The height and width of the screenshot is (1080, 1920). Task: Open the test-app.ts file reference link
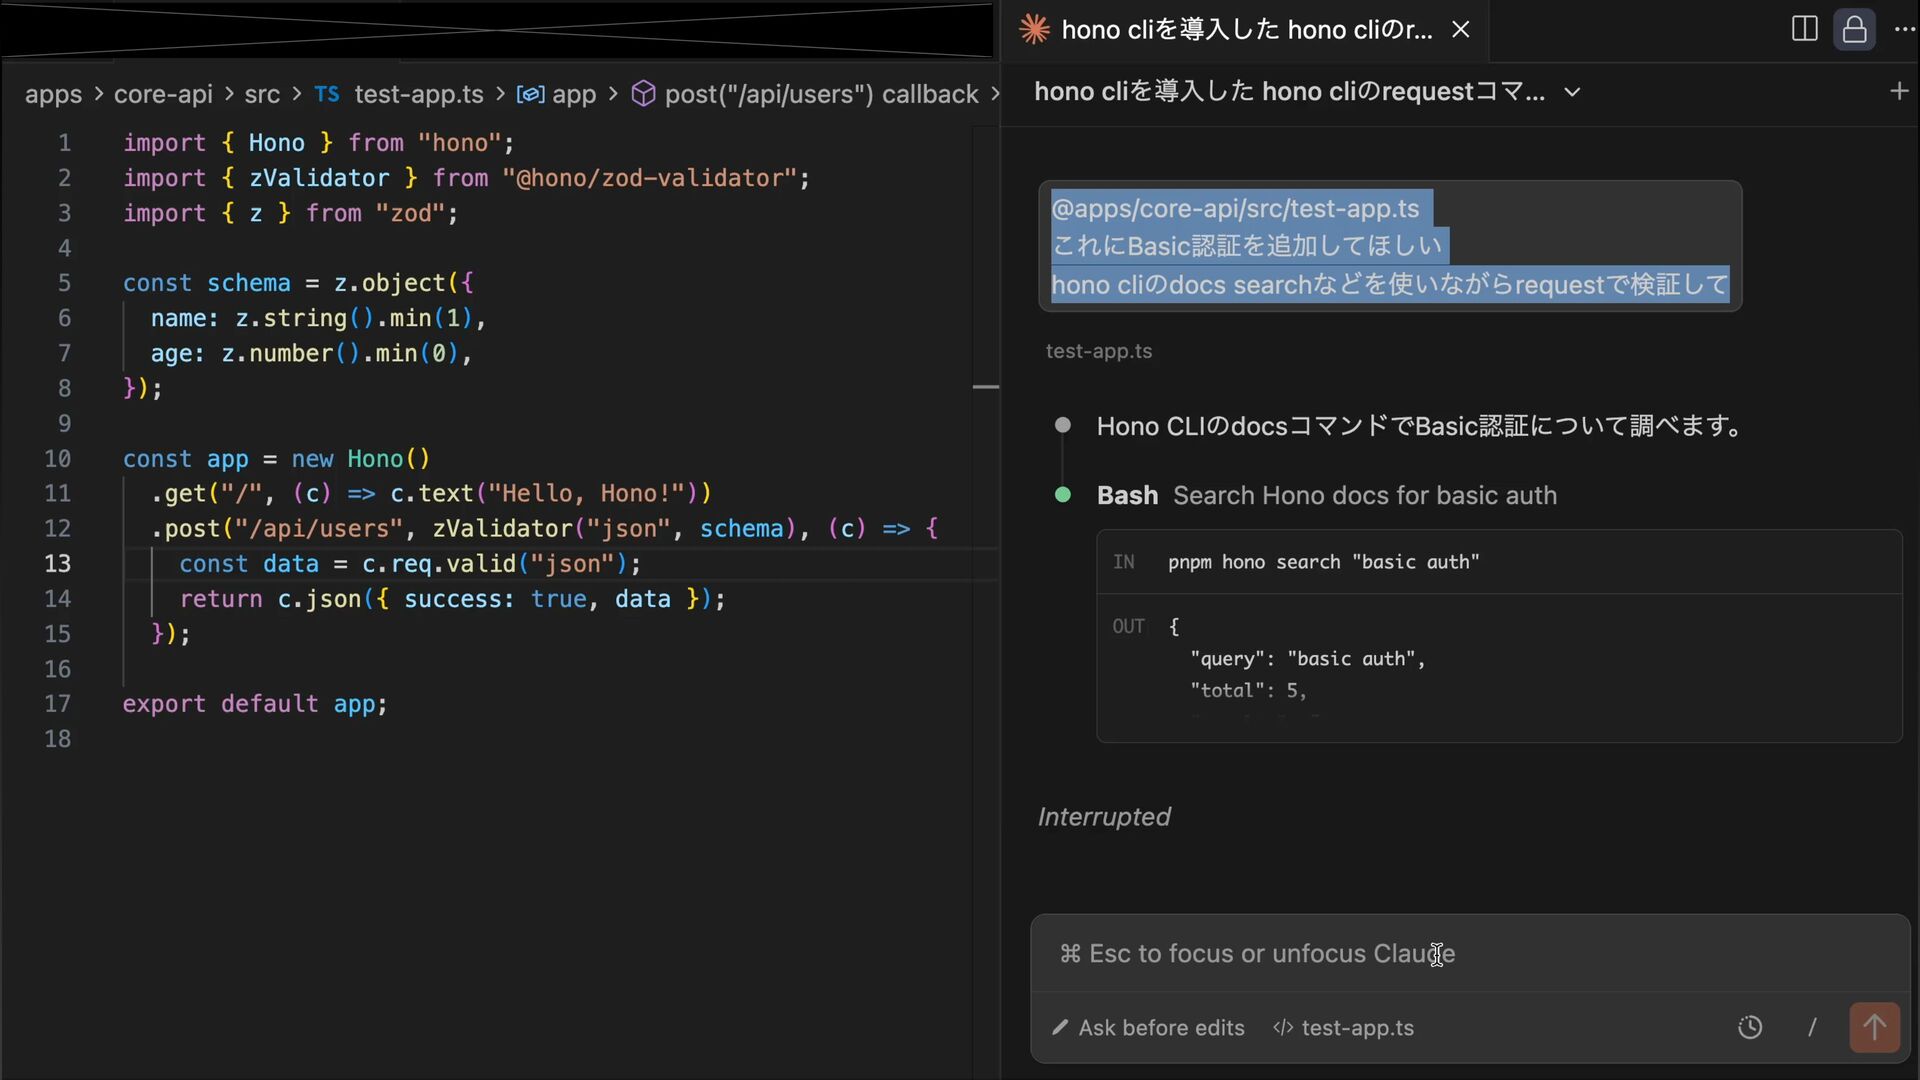[1098, 351]
